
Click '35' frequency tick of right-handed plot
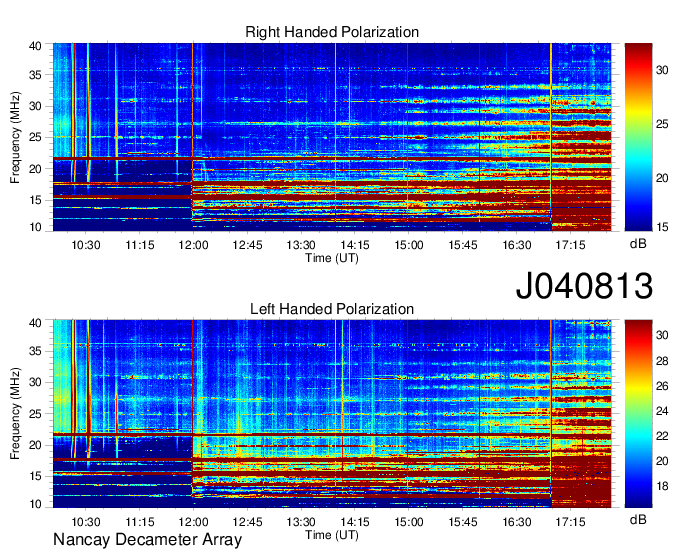[x=35, y=75]
